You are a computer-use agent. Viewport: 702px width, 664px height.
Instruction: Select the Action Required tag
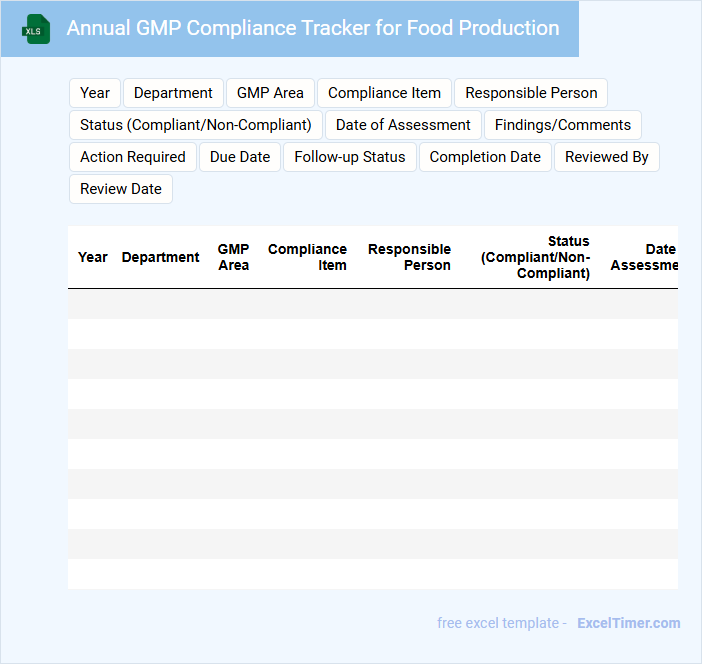pos(133,157)
